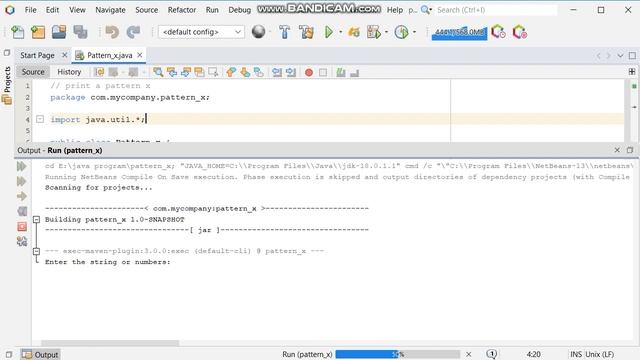Screen dimensions: 640x360
Task: Click the Build Project hammer icon
Action: [x=284, y=32]
